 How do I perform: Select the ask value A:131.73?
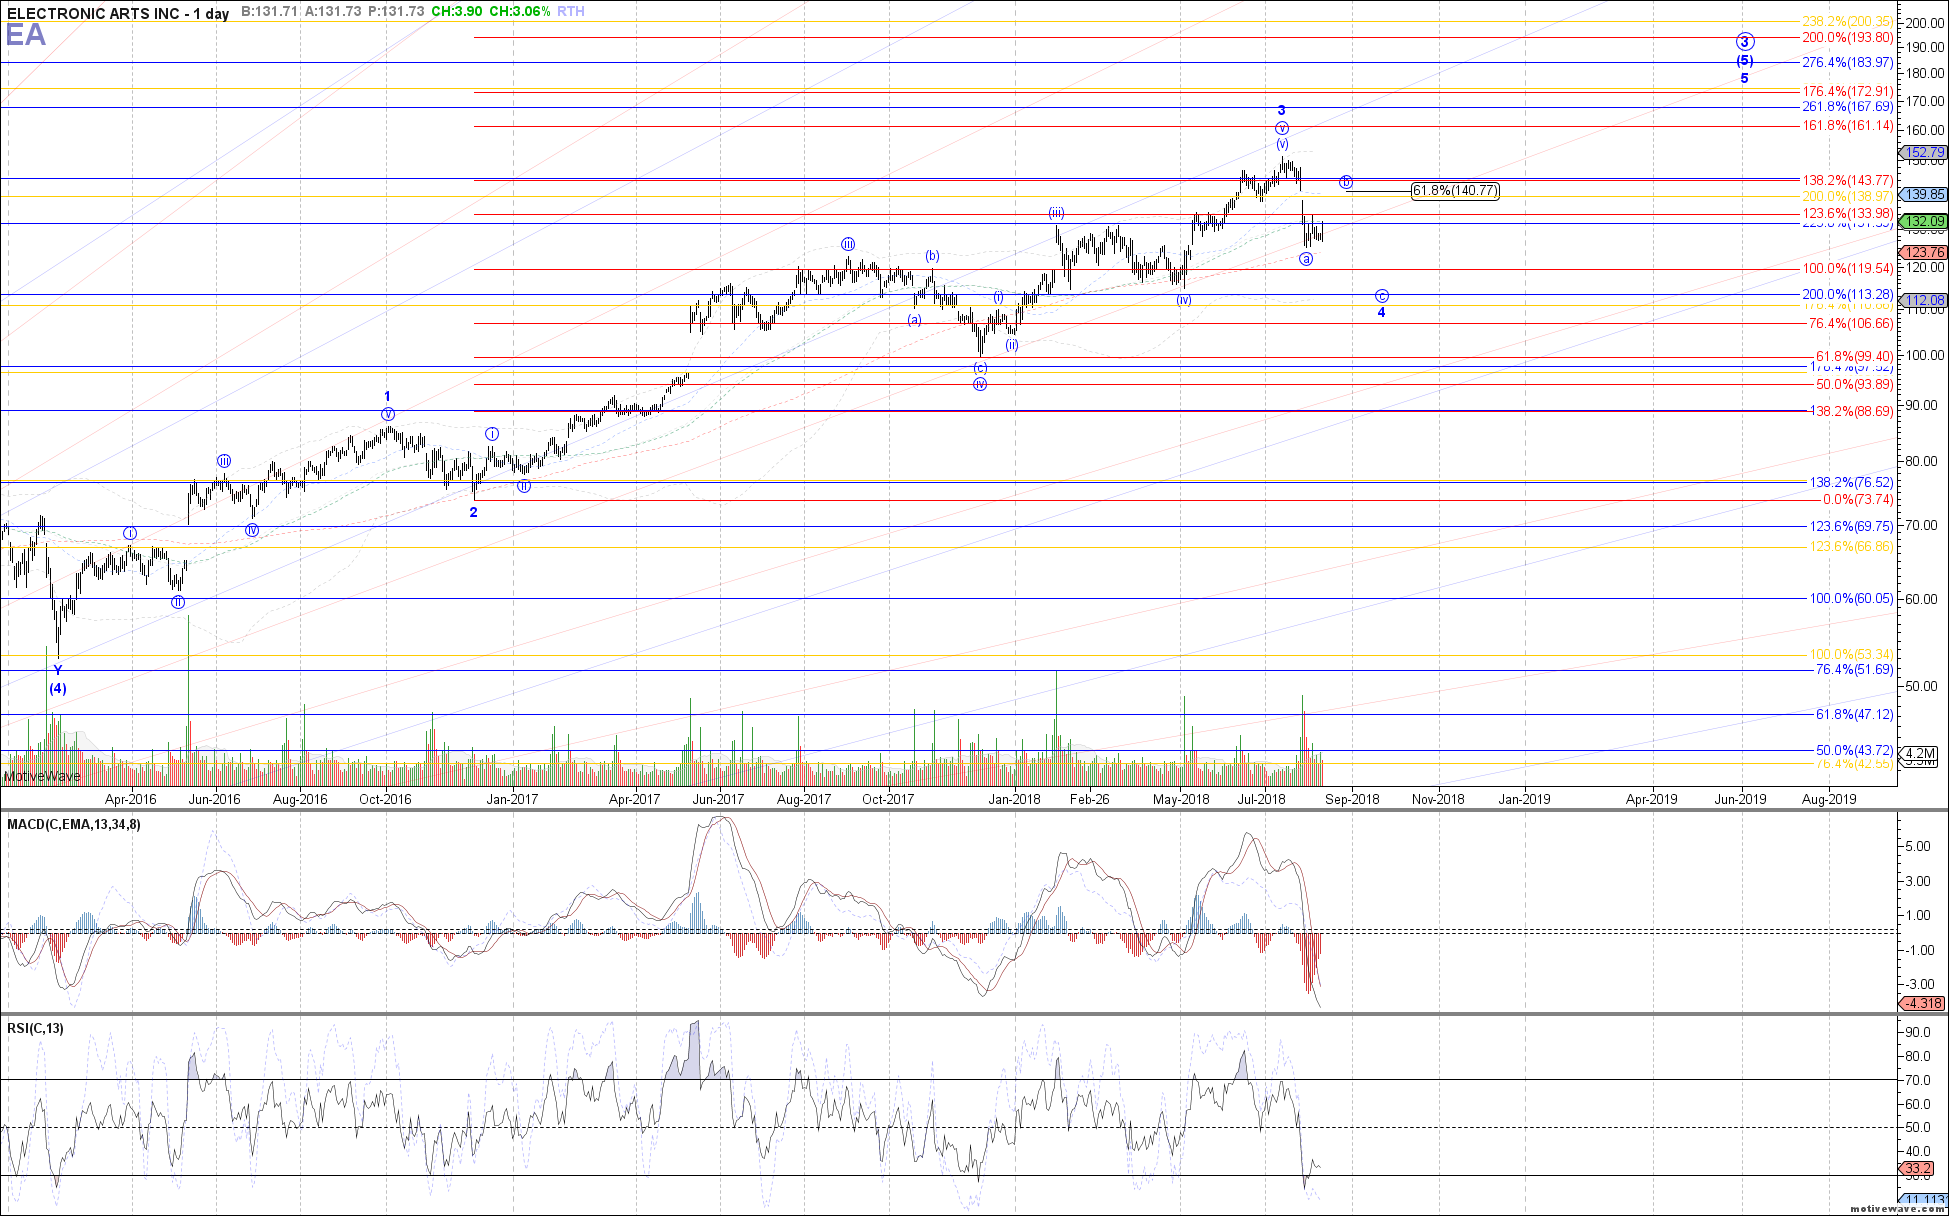pyautogui.click(x=332, y=11)
